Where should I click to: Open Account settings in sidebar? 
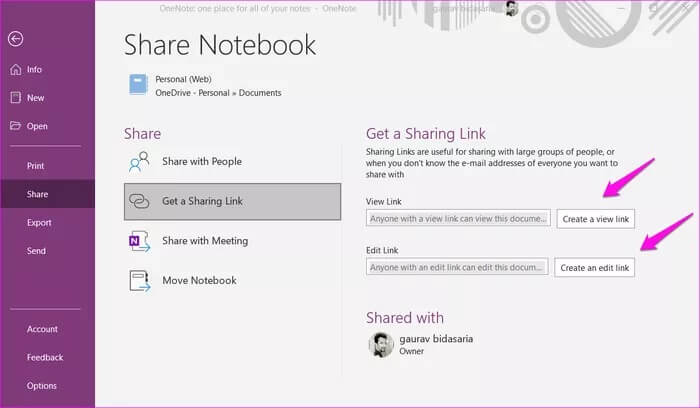pyautogui.click(x=47, y=329)
